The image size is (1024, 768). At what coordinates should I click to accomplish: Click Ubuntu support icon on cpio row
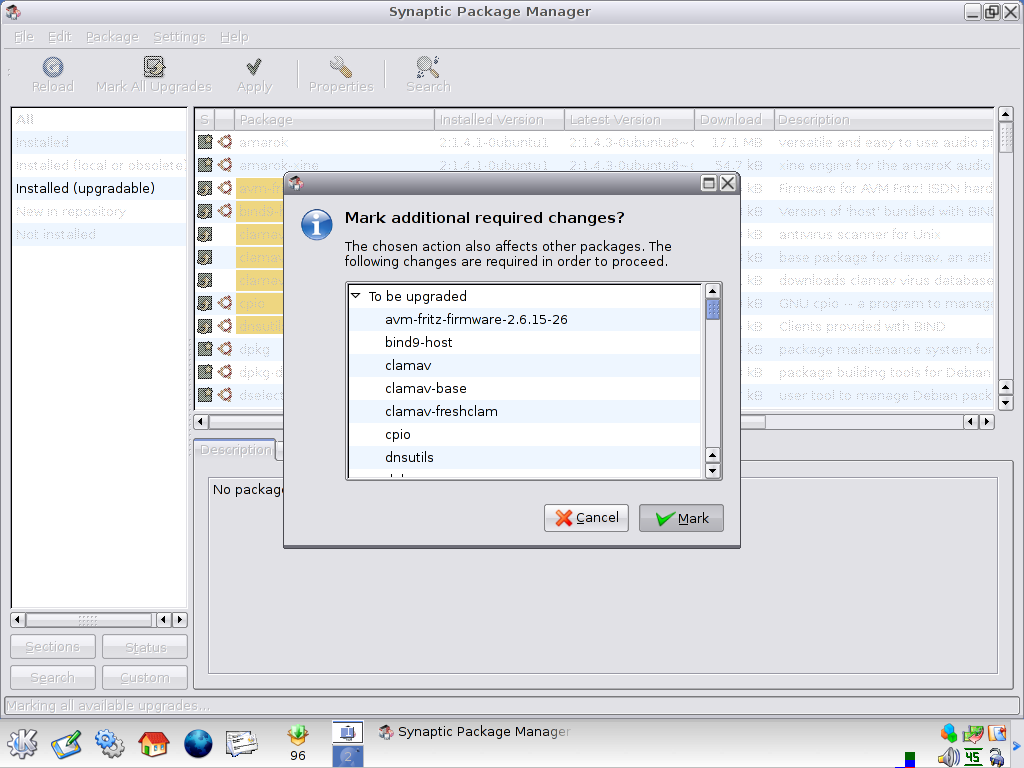pos(225,303)
